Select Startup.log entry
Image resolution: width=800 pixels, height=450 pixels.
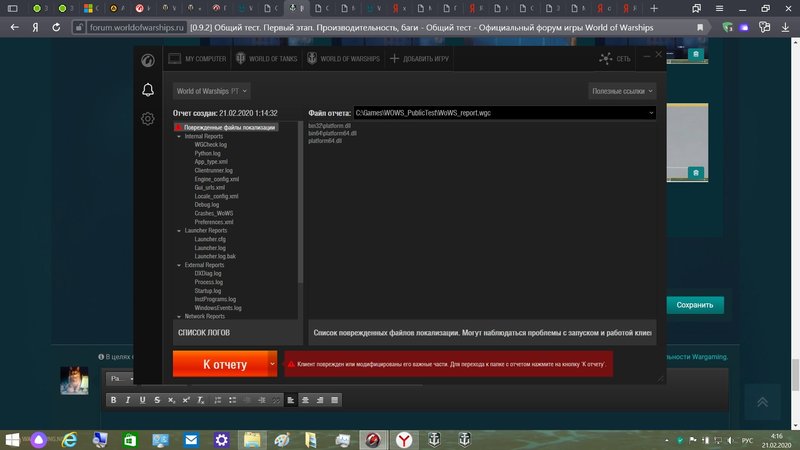pyautogui.click(x=207, y=291)
